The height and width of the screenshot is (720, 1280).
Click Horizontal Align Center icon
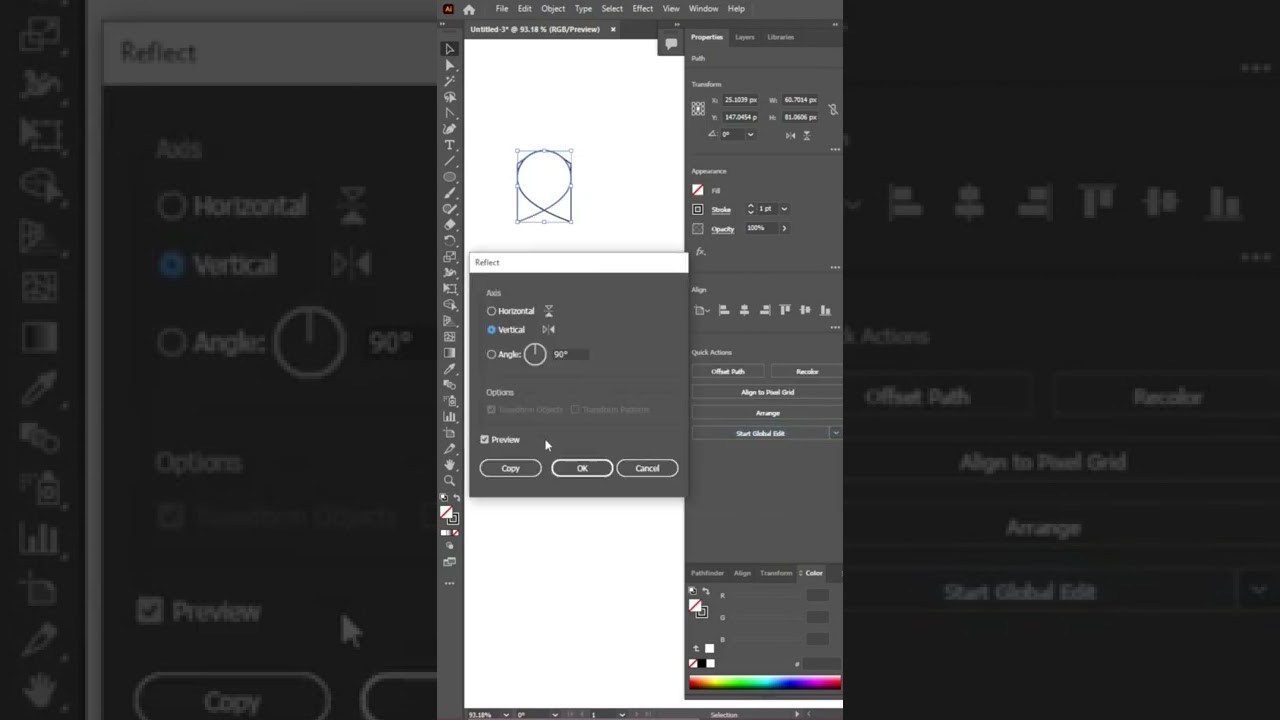click(x=744, y=310)
